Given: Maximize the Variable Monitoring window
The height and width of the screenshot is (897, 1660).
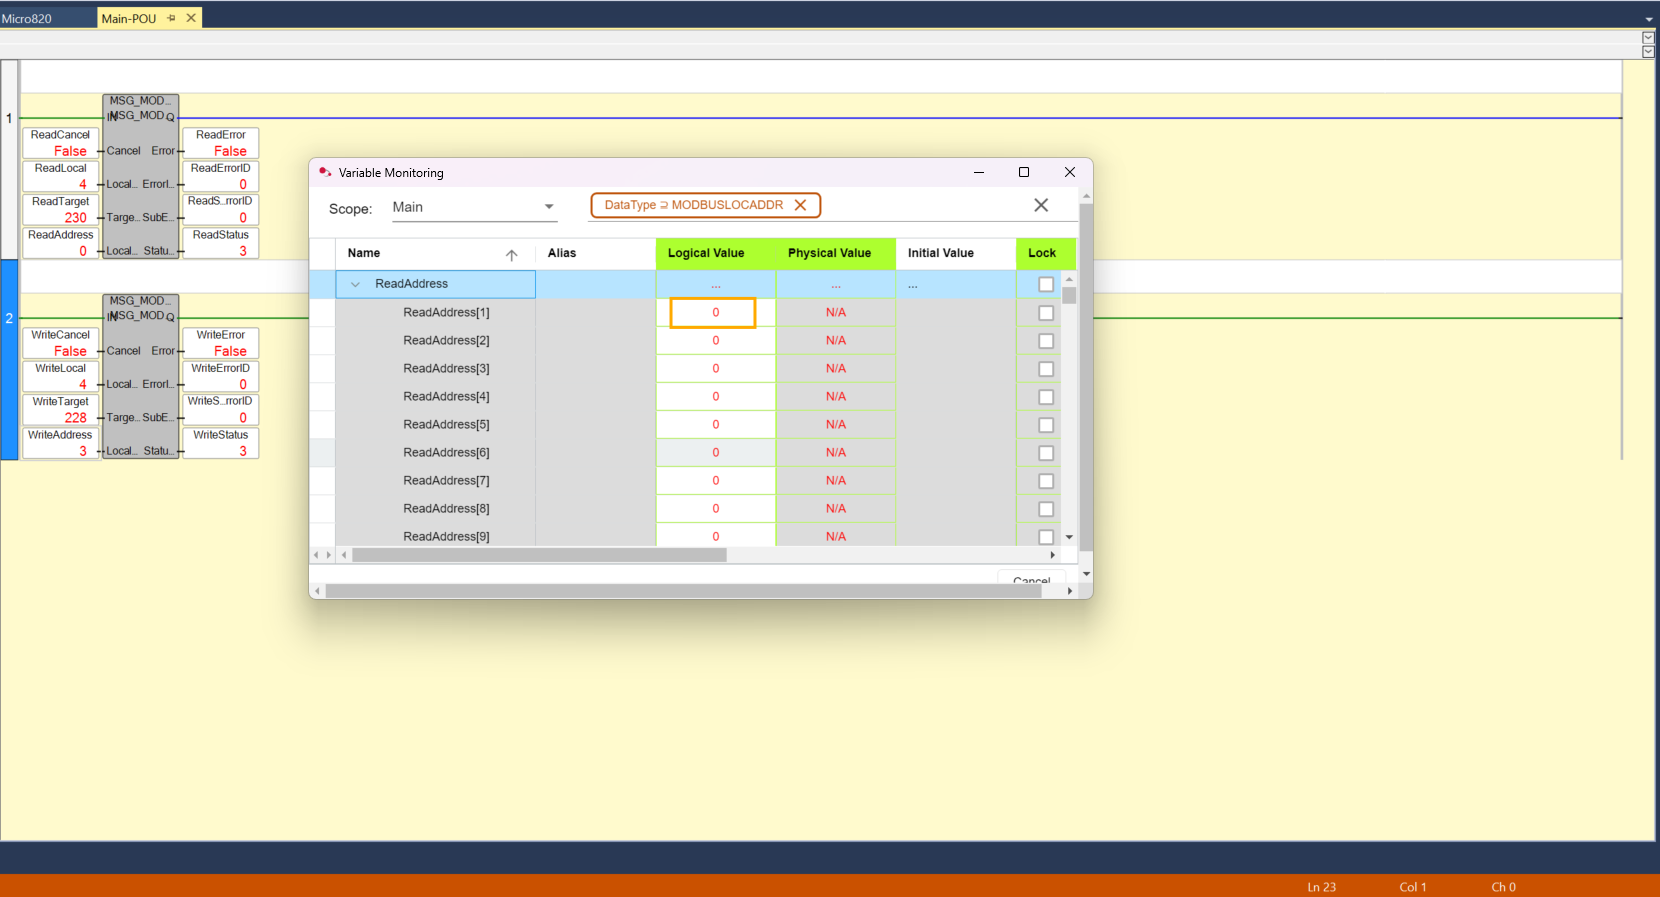Looking at the screenshot, I should [x=1023, y=172].
